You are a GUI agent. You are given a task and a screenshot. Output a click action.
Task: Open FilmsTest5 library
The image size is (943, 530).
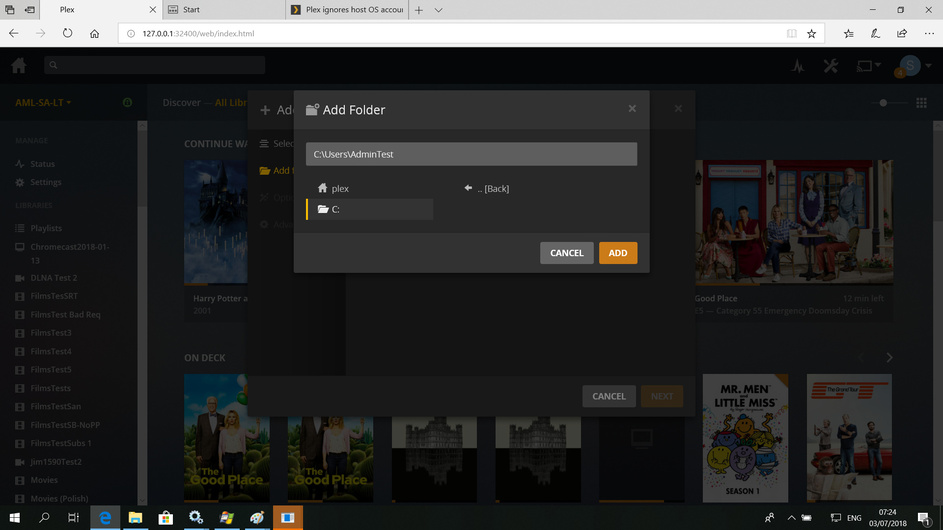[x=51, y=369]
